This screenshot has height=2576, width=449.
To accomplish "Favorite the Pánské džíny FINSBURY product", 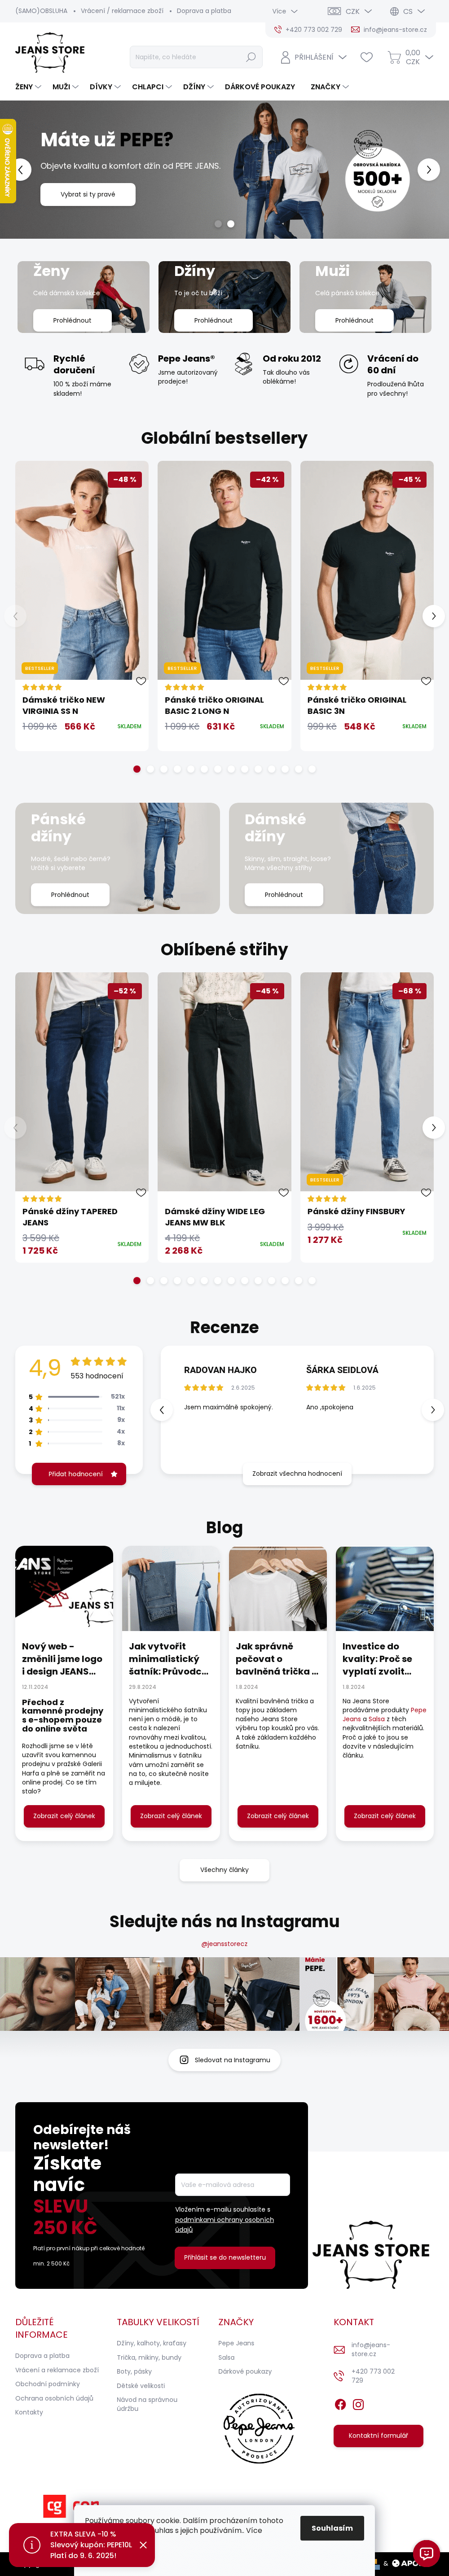I will pyautogui.click(x=426, y=1192).
